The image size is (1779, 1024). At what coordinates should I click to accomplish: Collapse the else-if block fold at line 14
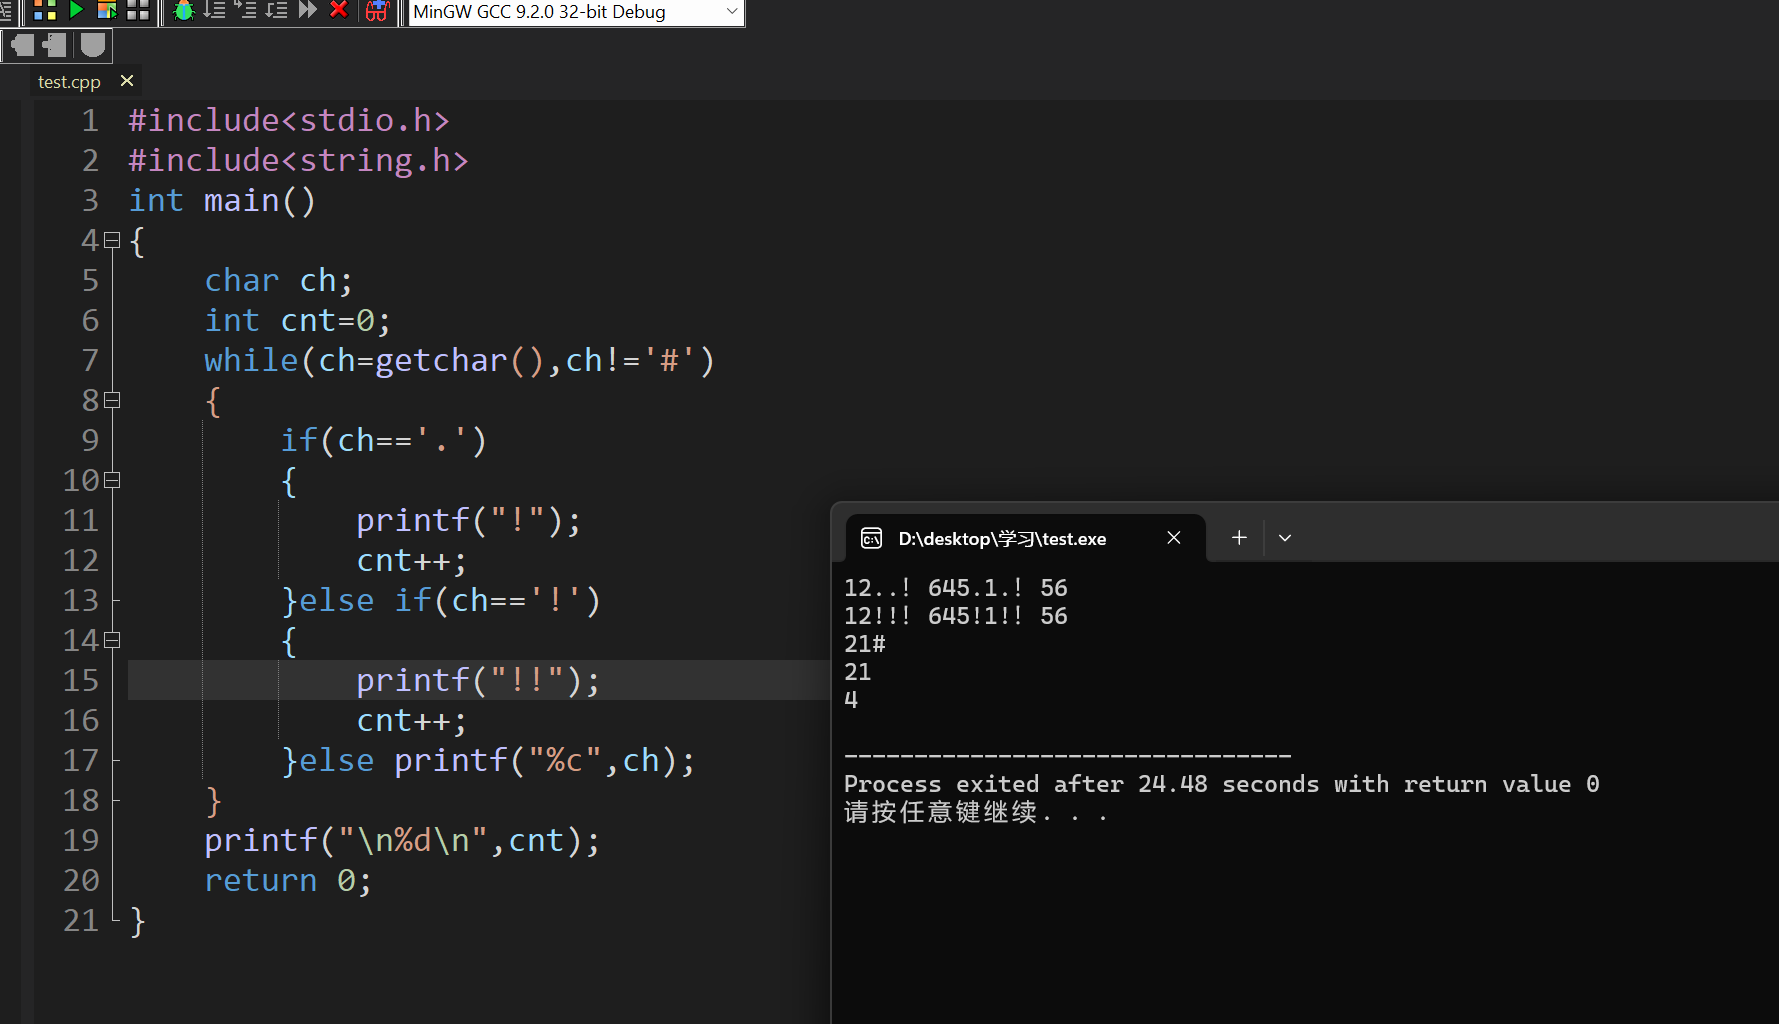pos(113,640)
